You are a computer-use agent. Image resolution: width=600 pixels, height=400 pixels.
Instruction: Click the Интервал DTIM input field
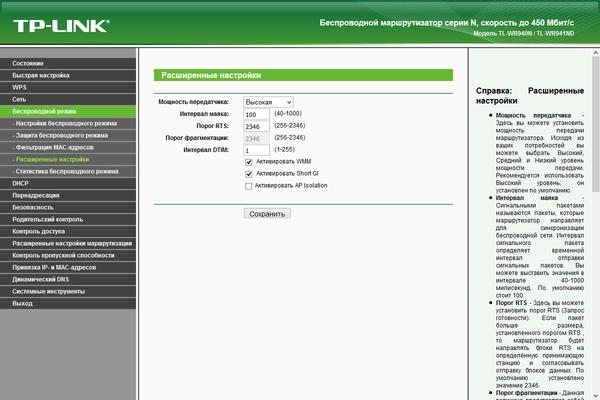(256, 150)
